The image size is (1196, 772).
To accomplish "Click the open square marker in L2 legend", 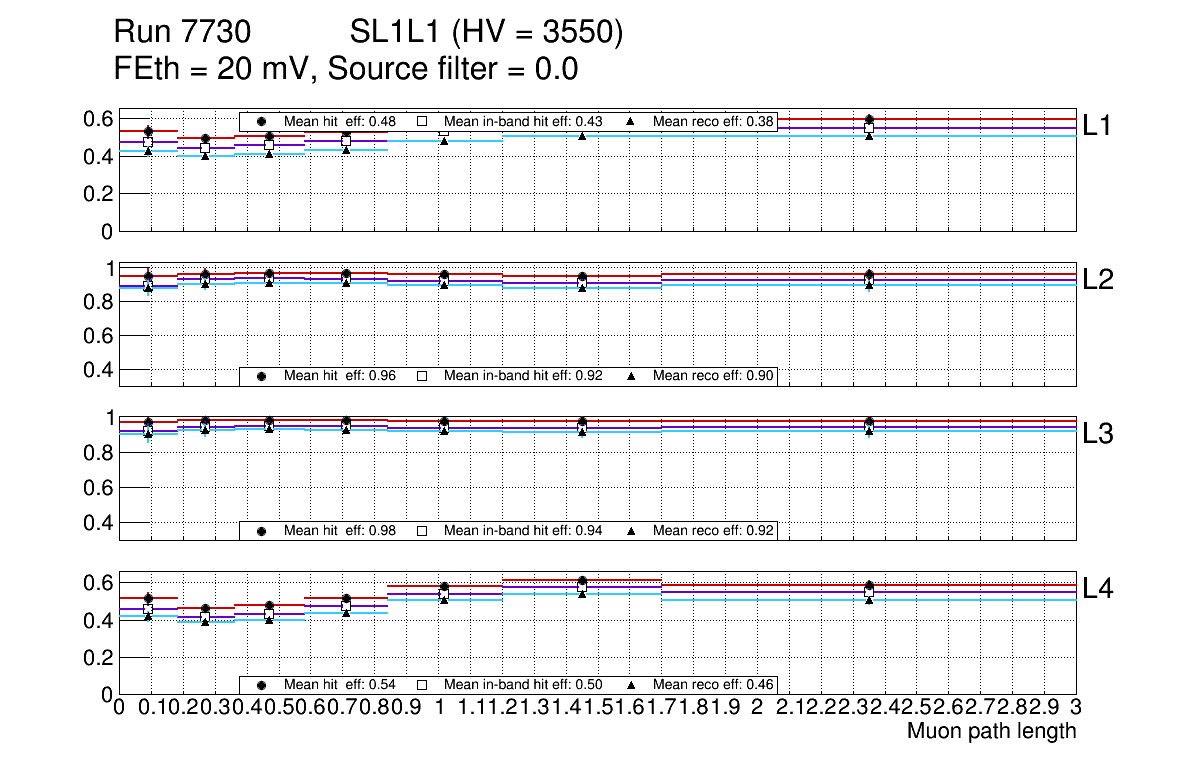I will click(x=422, y=376).
